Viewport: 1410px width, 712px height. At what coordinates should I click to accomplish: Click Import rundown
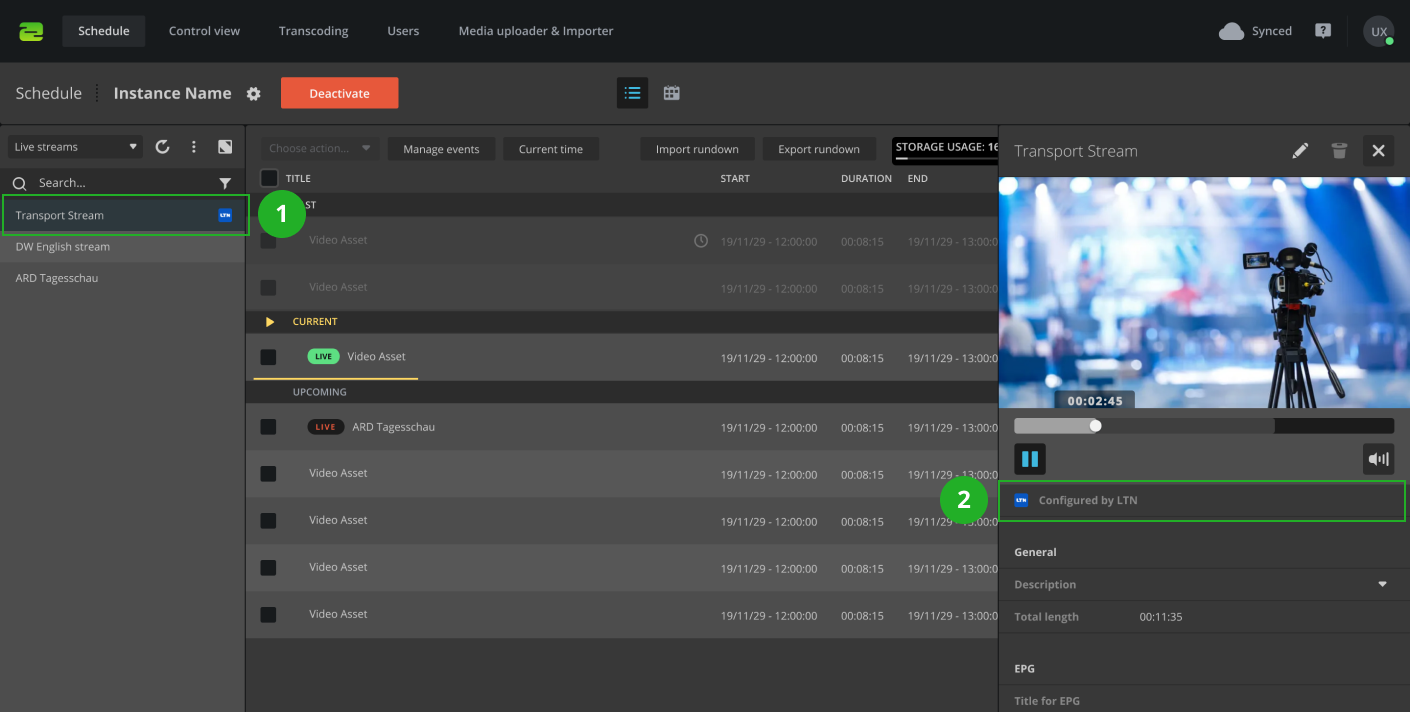pos(697,148)
